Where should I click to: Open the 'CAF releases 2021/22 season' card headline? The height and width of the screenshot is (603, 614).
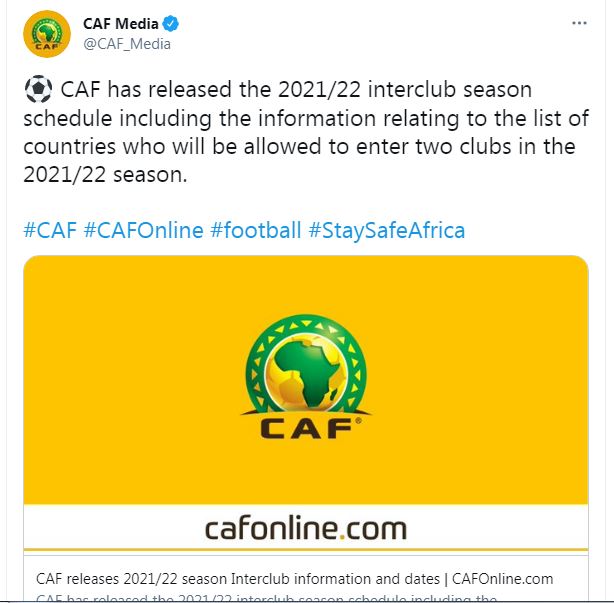(294, 579)
